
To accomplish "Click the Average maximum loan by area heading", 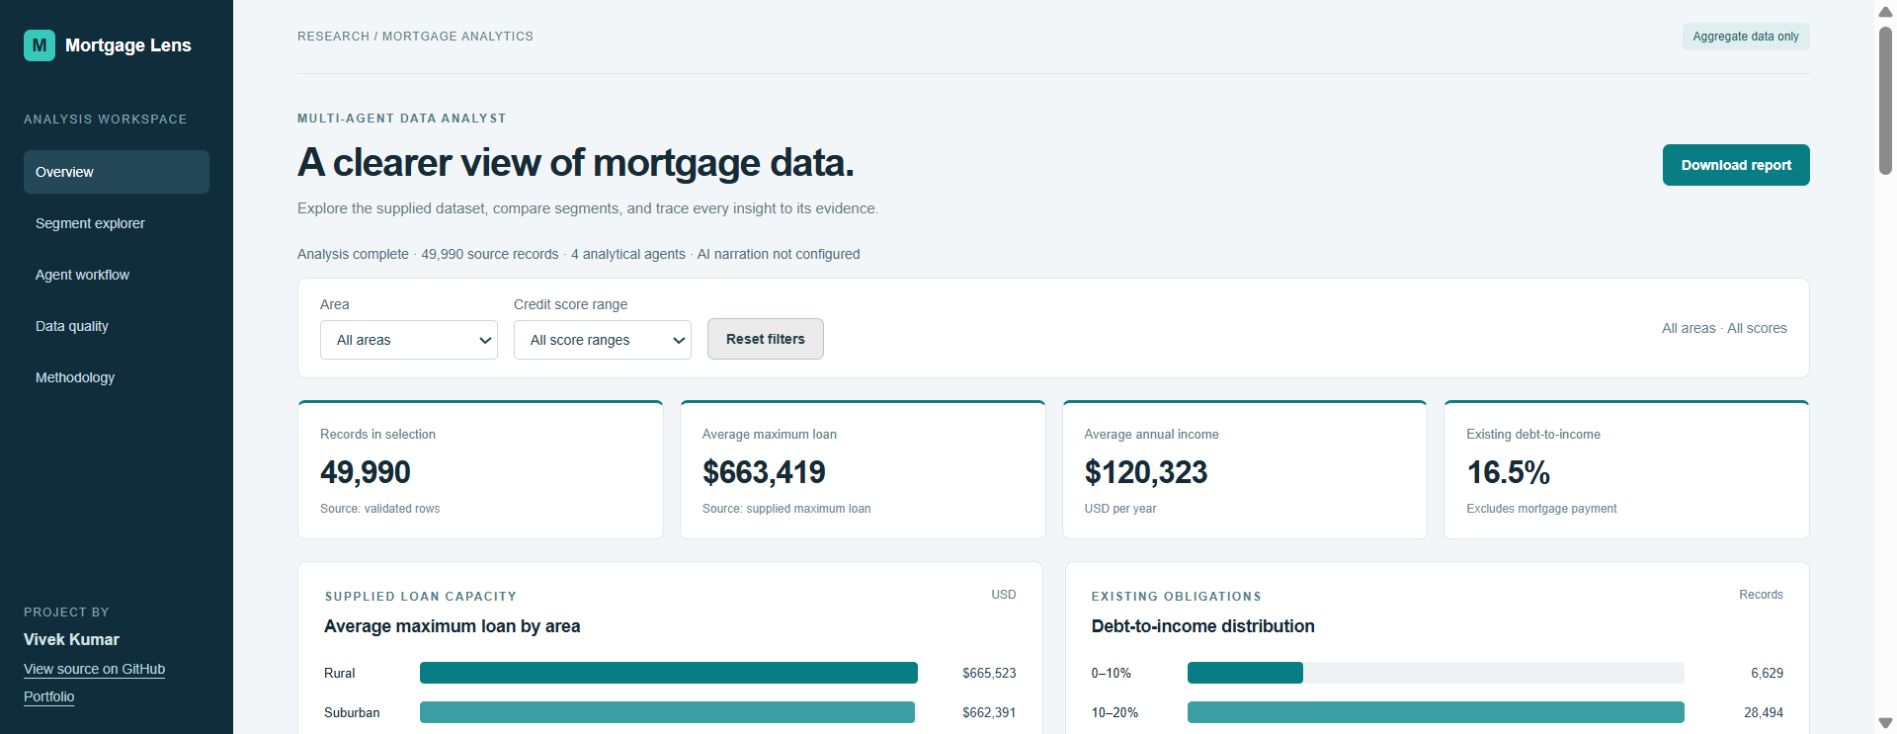I will (x=452, y=626).
